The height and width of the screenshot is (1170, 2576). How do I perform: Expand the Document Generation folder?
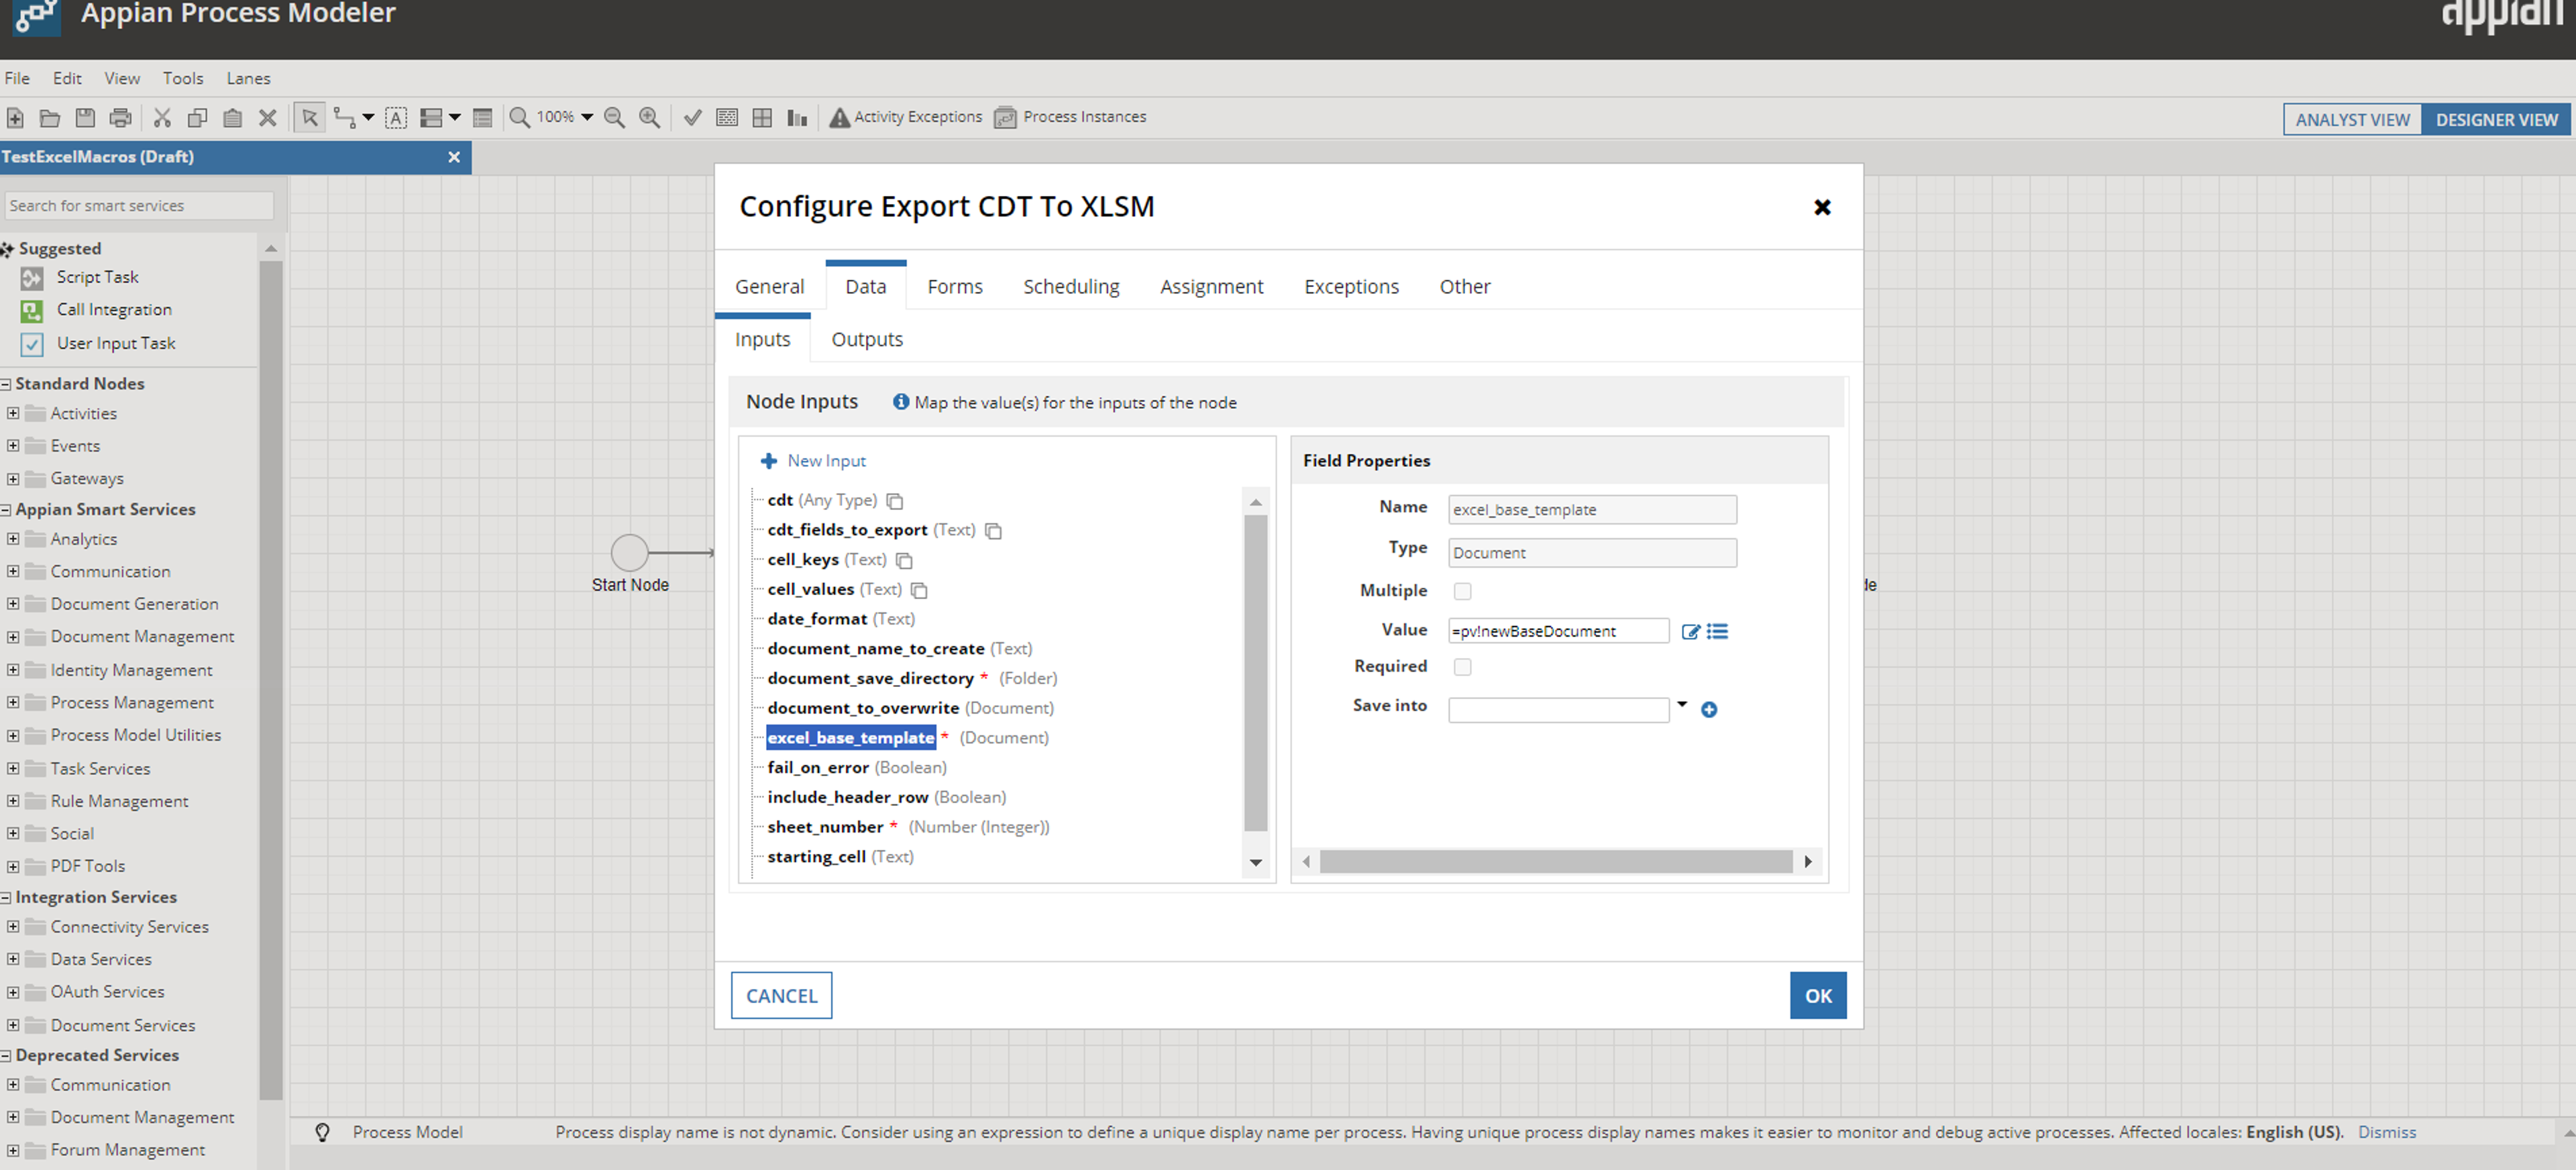point(13,603)
